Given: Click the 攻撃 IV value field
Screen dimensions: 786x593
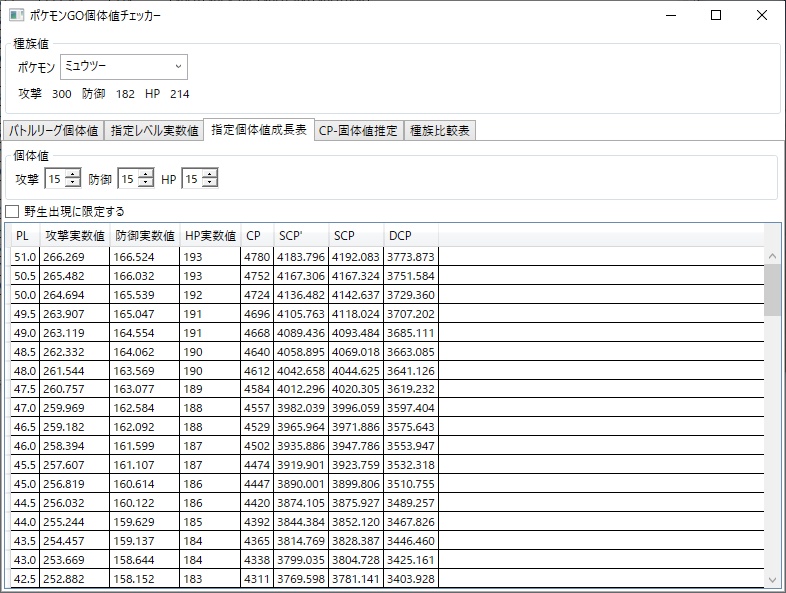Looking at the screenshot, I should point(55,178).
